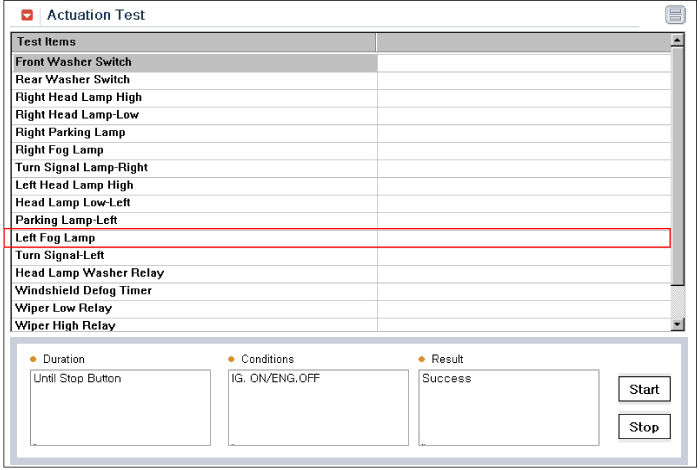700x470 pixels.
Task: Click the Duration box showing Until Stop Button
Action: point(121,408)
